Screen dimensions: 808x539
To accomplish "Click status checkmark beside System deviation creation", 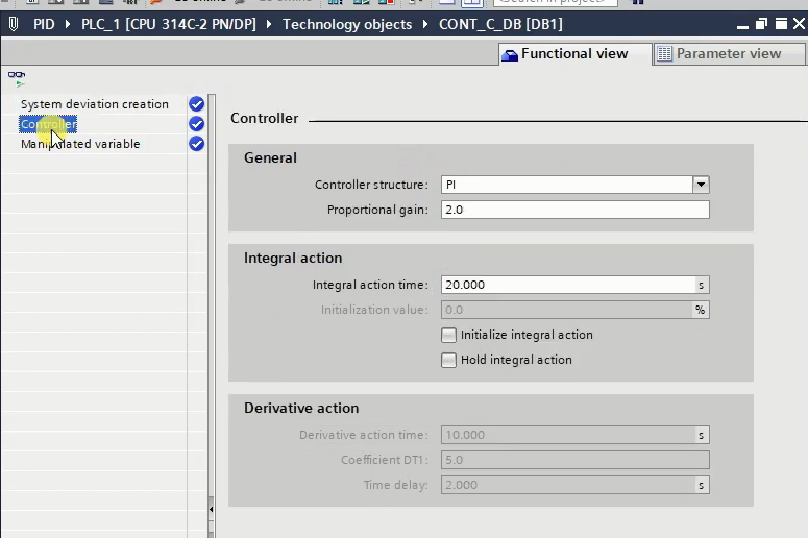I will coord(196,104).
